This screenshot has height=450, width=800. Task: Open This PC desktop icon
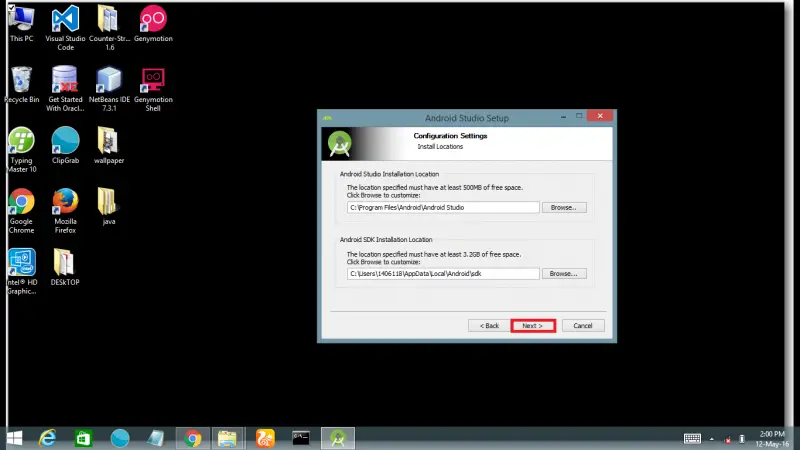click(x=21, y=24)
